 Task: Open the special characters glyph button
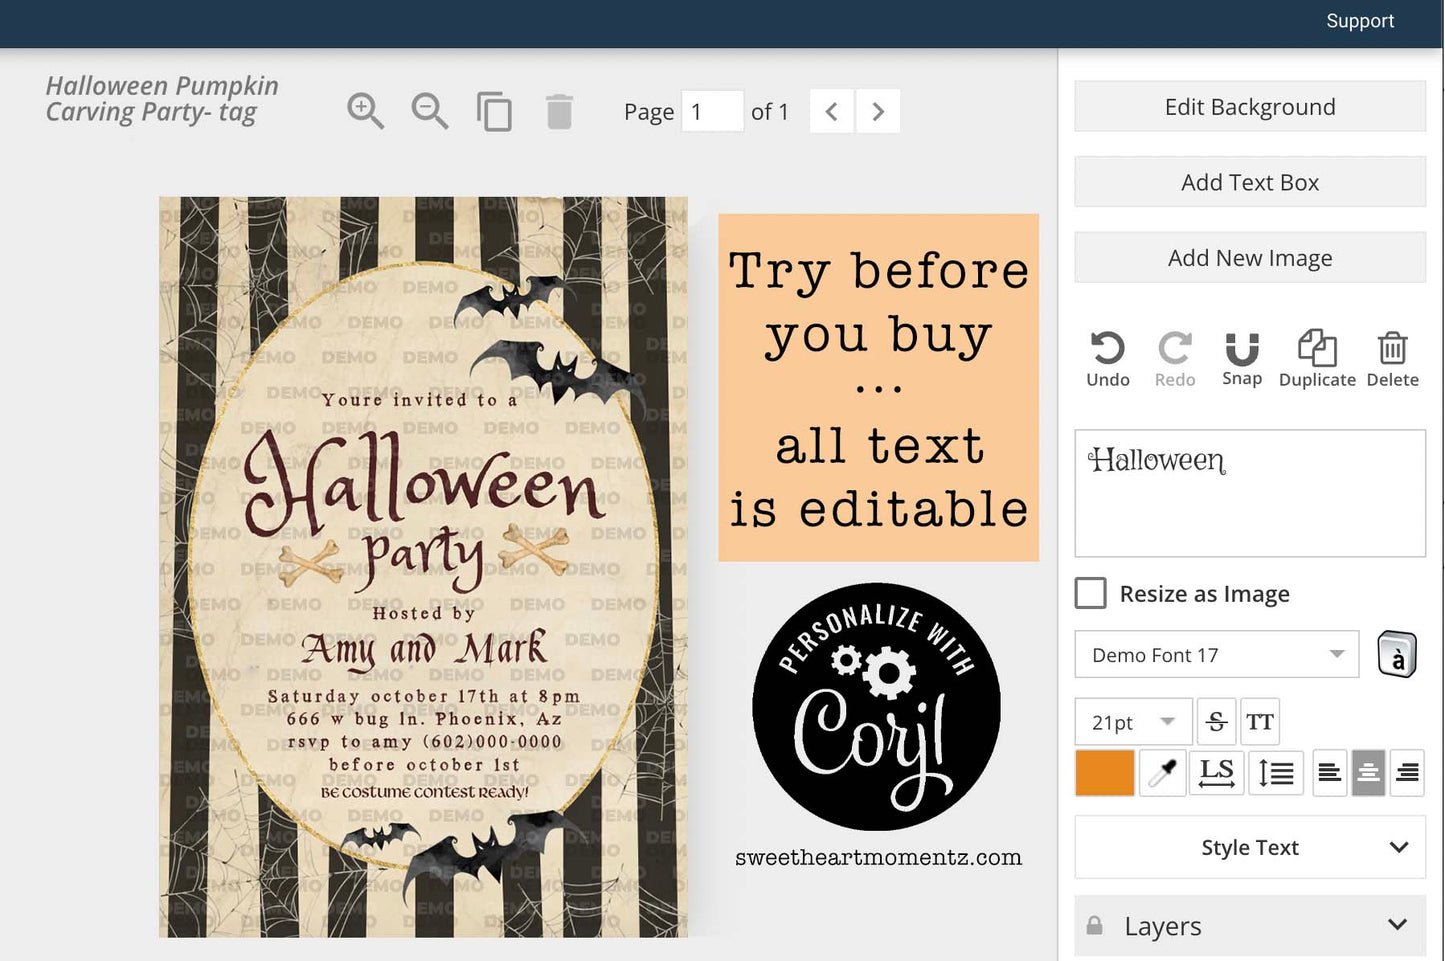tap(1397, 656)
